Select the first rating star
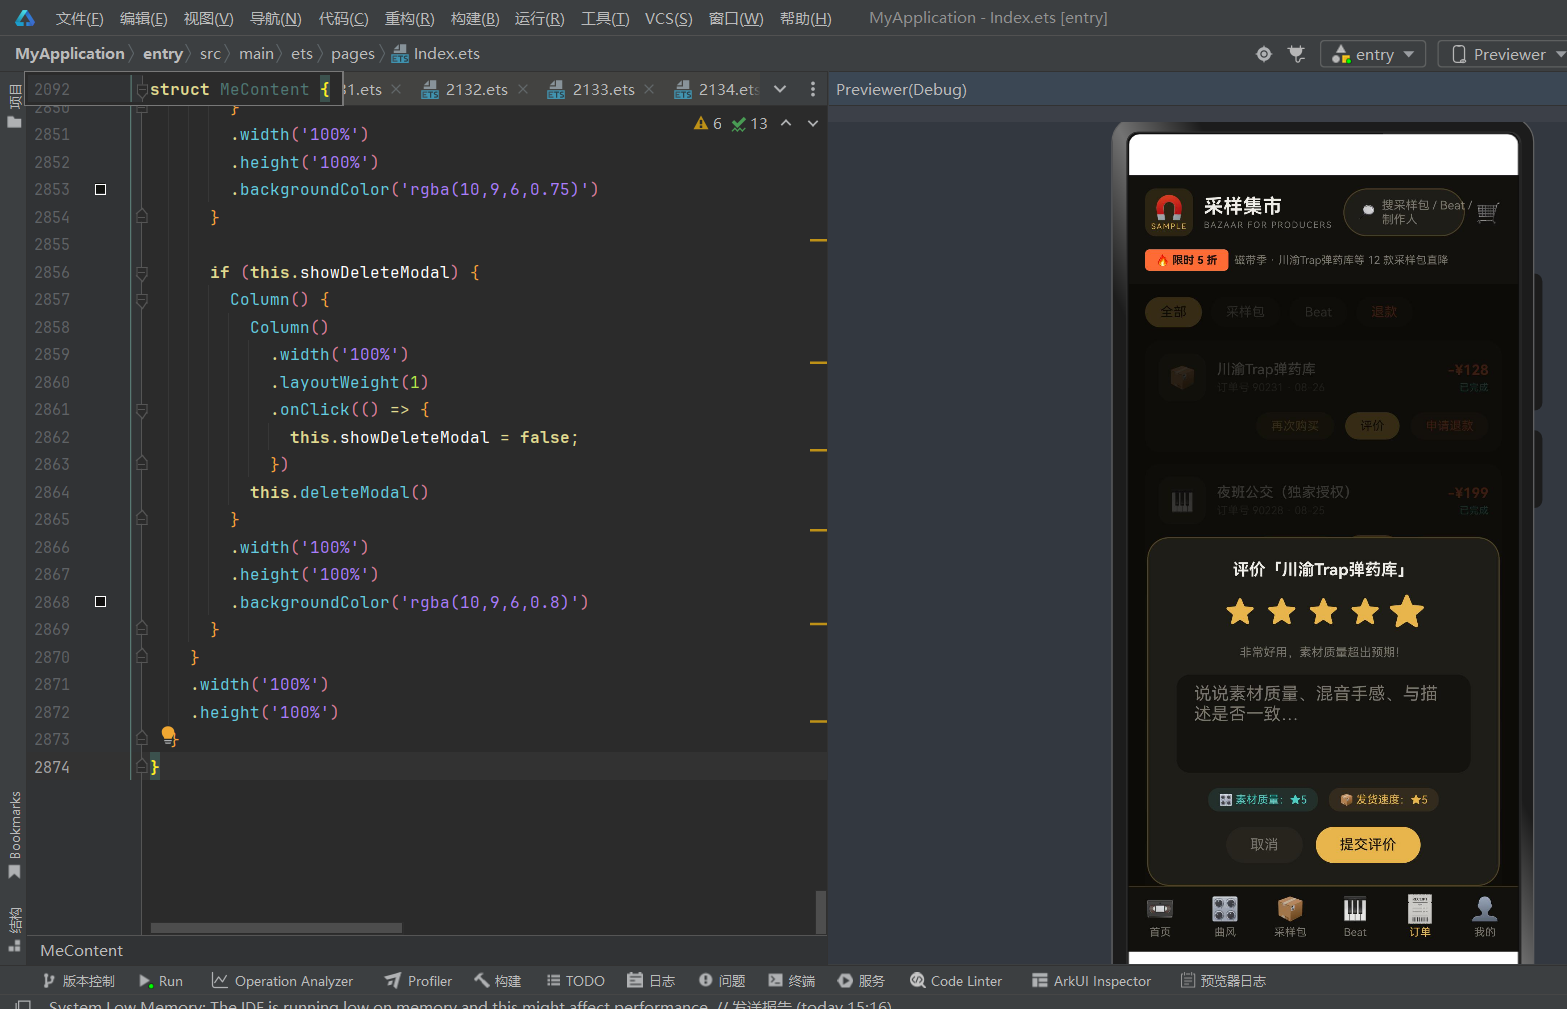 (x=1240, y=611)
